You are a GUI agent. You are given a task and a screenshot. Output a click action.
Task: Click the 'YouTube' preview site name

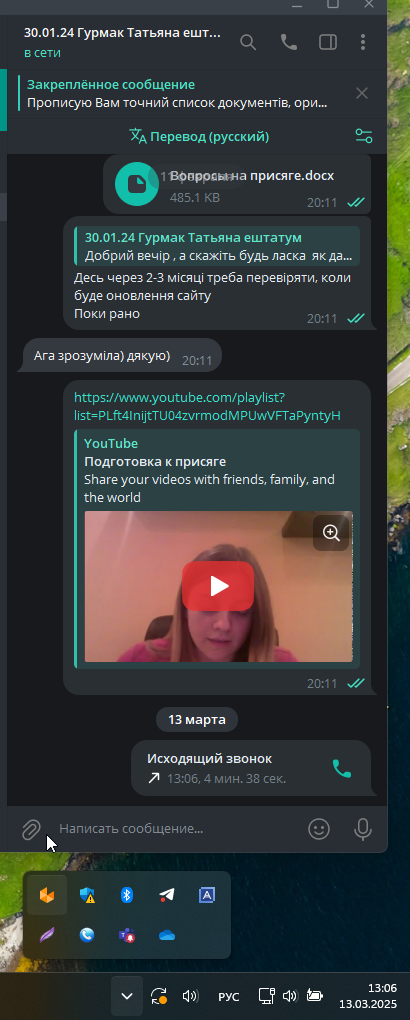111,444
